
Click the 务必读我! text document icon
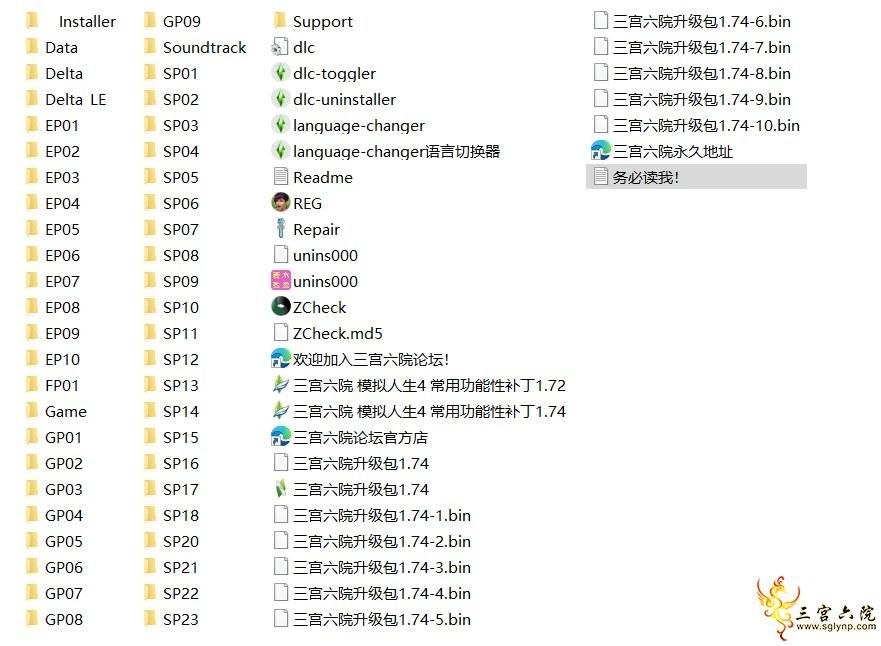601,176
